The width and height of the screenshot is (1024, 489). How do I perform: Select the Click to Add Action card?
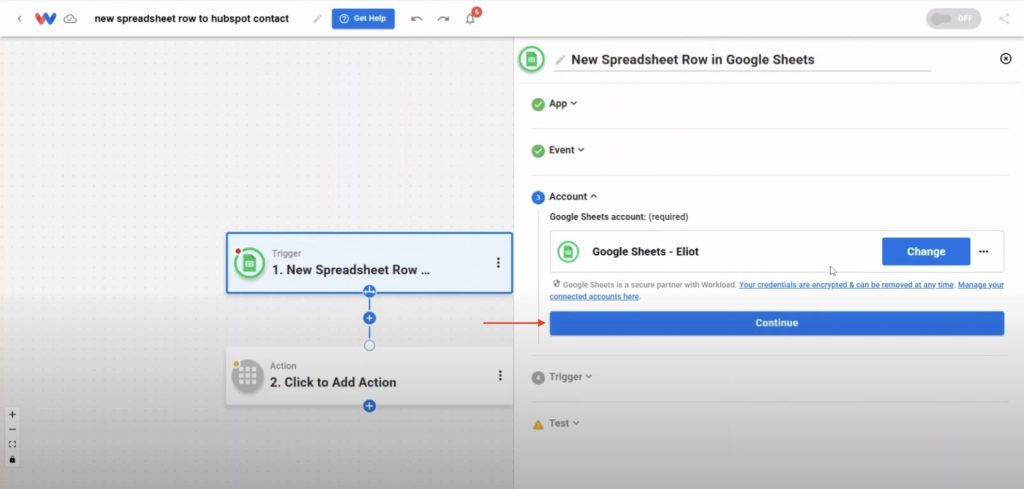(x=369, y=375)
